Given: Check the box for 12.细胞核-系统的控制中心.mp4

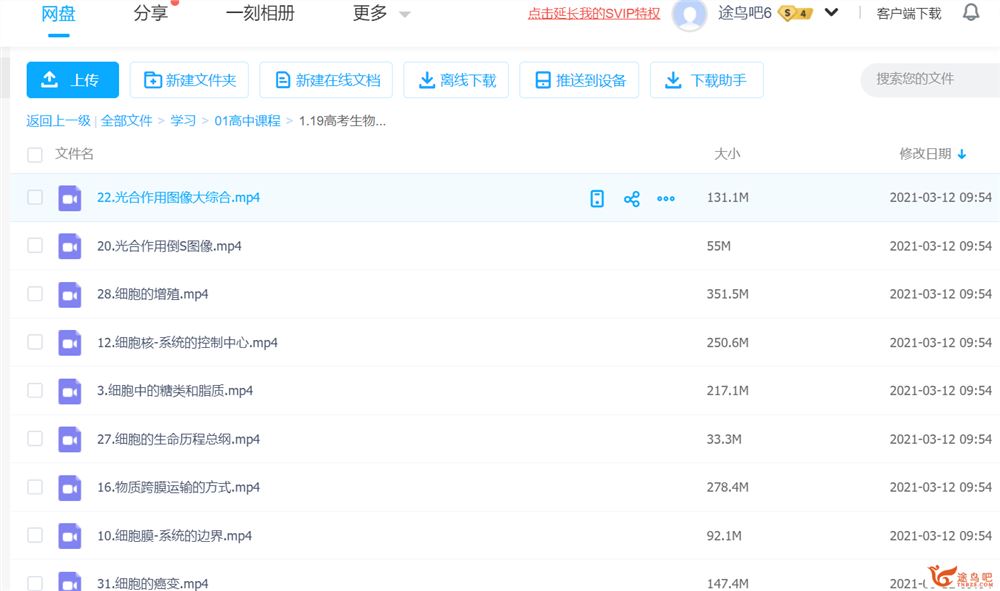Looking at the screenshot, I should (35, 342).
